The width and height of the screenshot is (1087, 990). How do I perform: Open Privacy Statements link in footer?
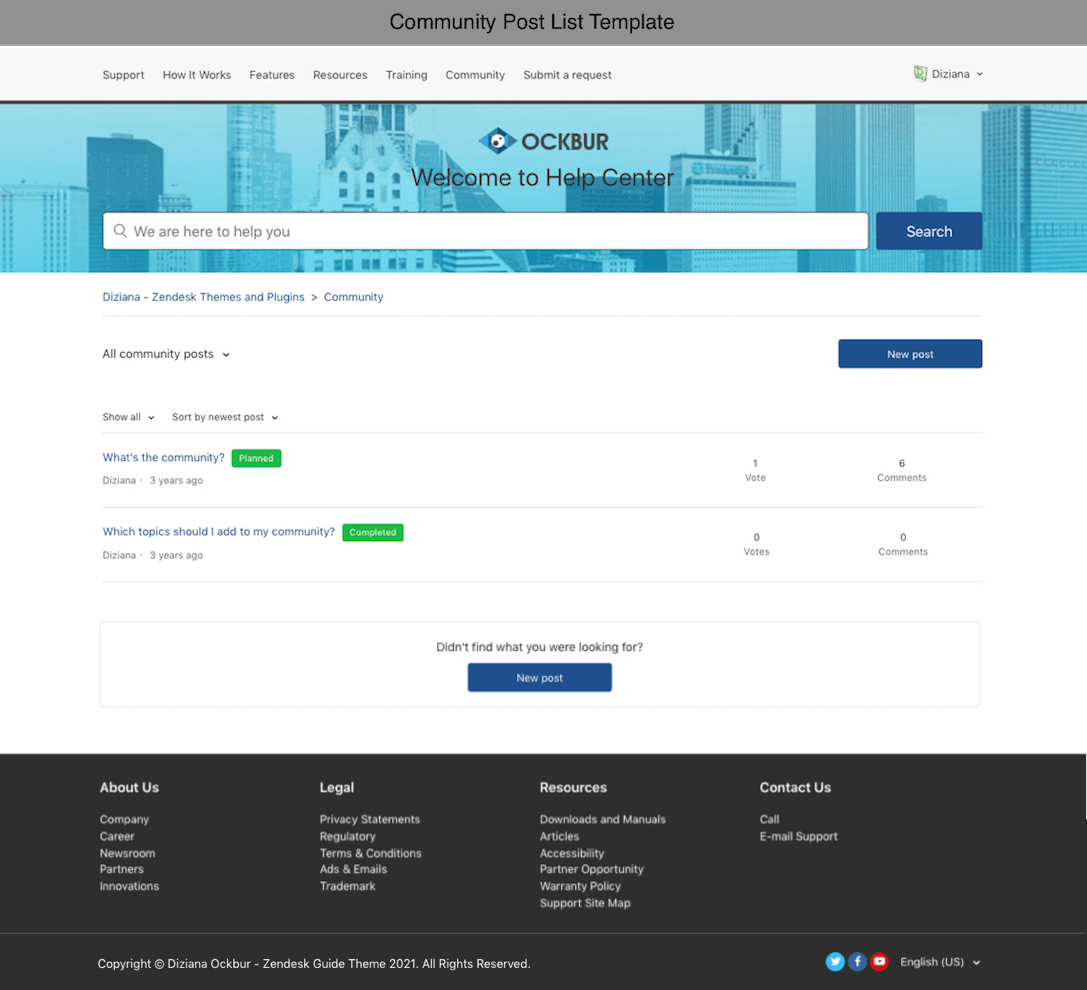coord(370,819)
